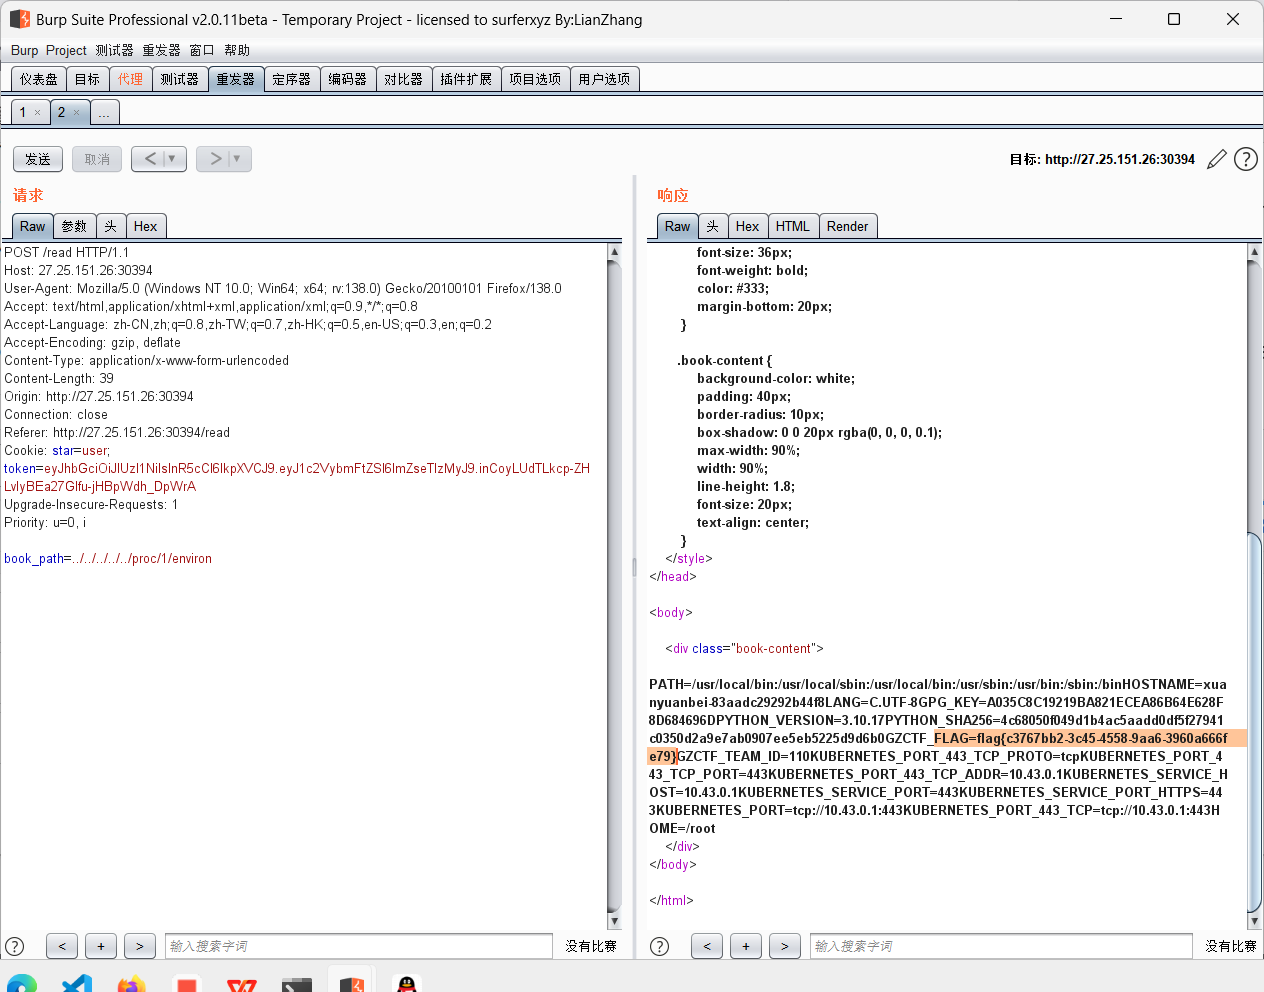The width and height of the screenshot is (1264, 992).
Task: Click the response search help icon
Action: pyautogui.click(x=660, y=946)
